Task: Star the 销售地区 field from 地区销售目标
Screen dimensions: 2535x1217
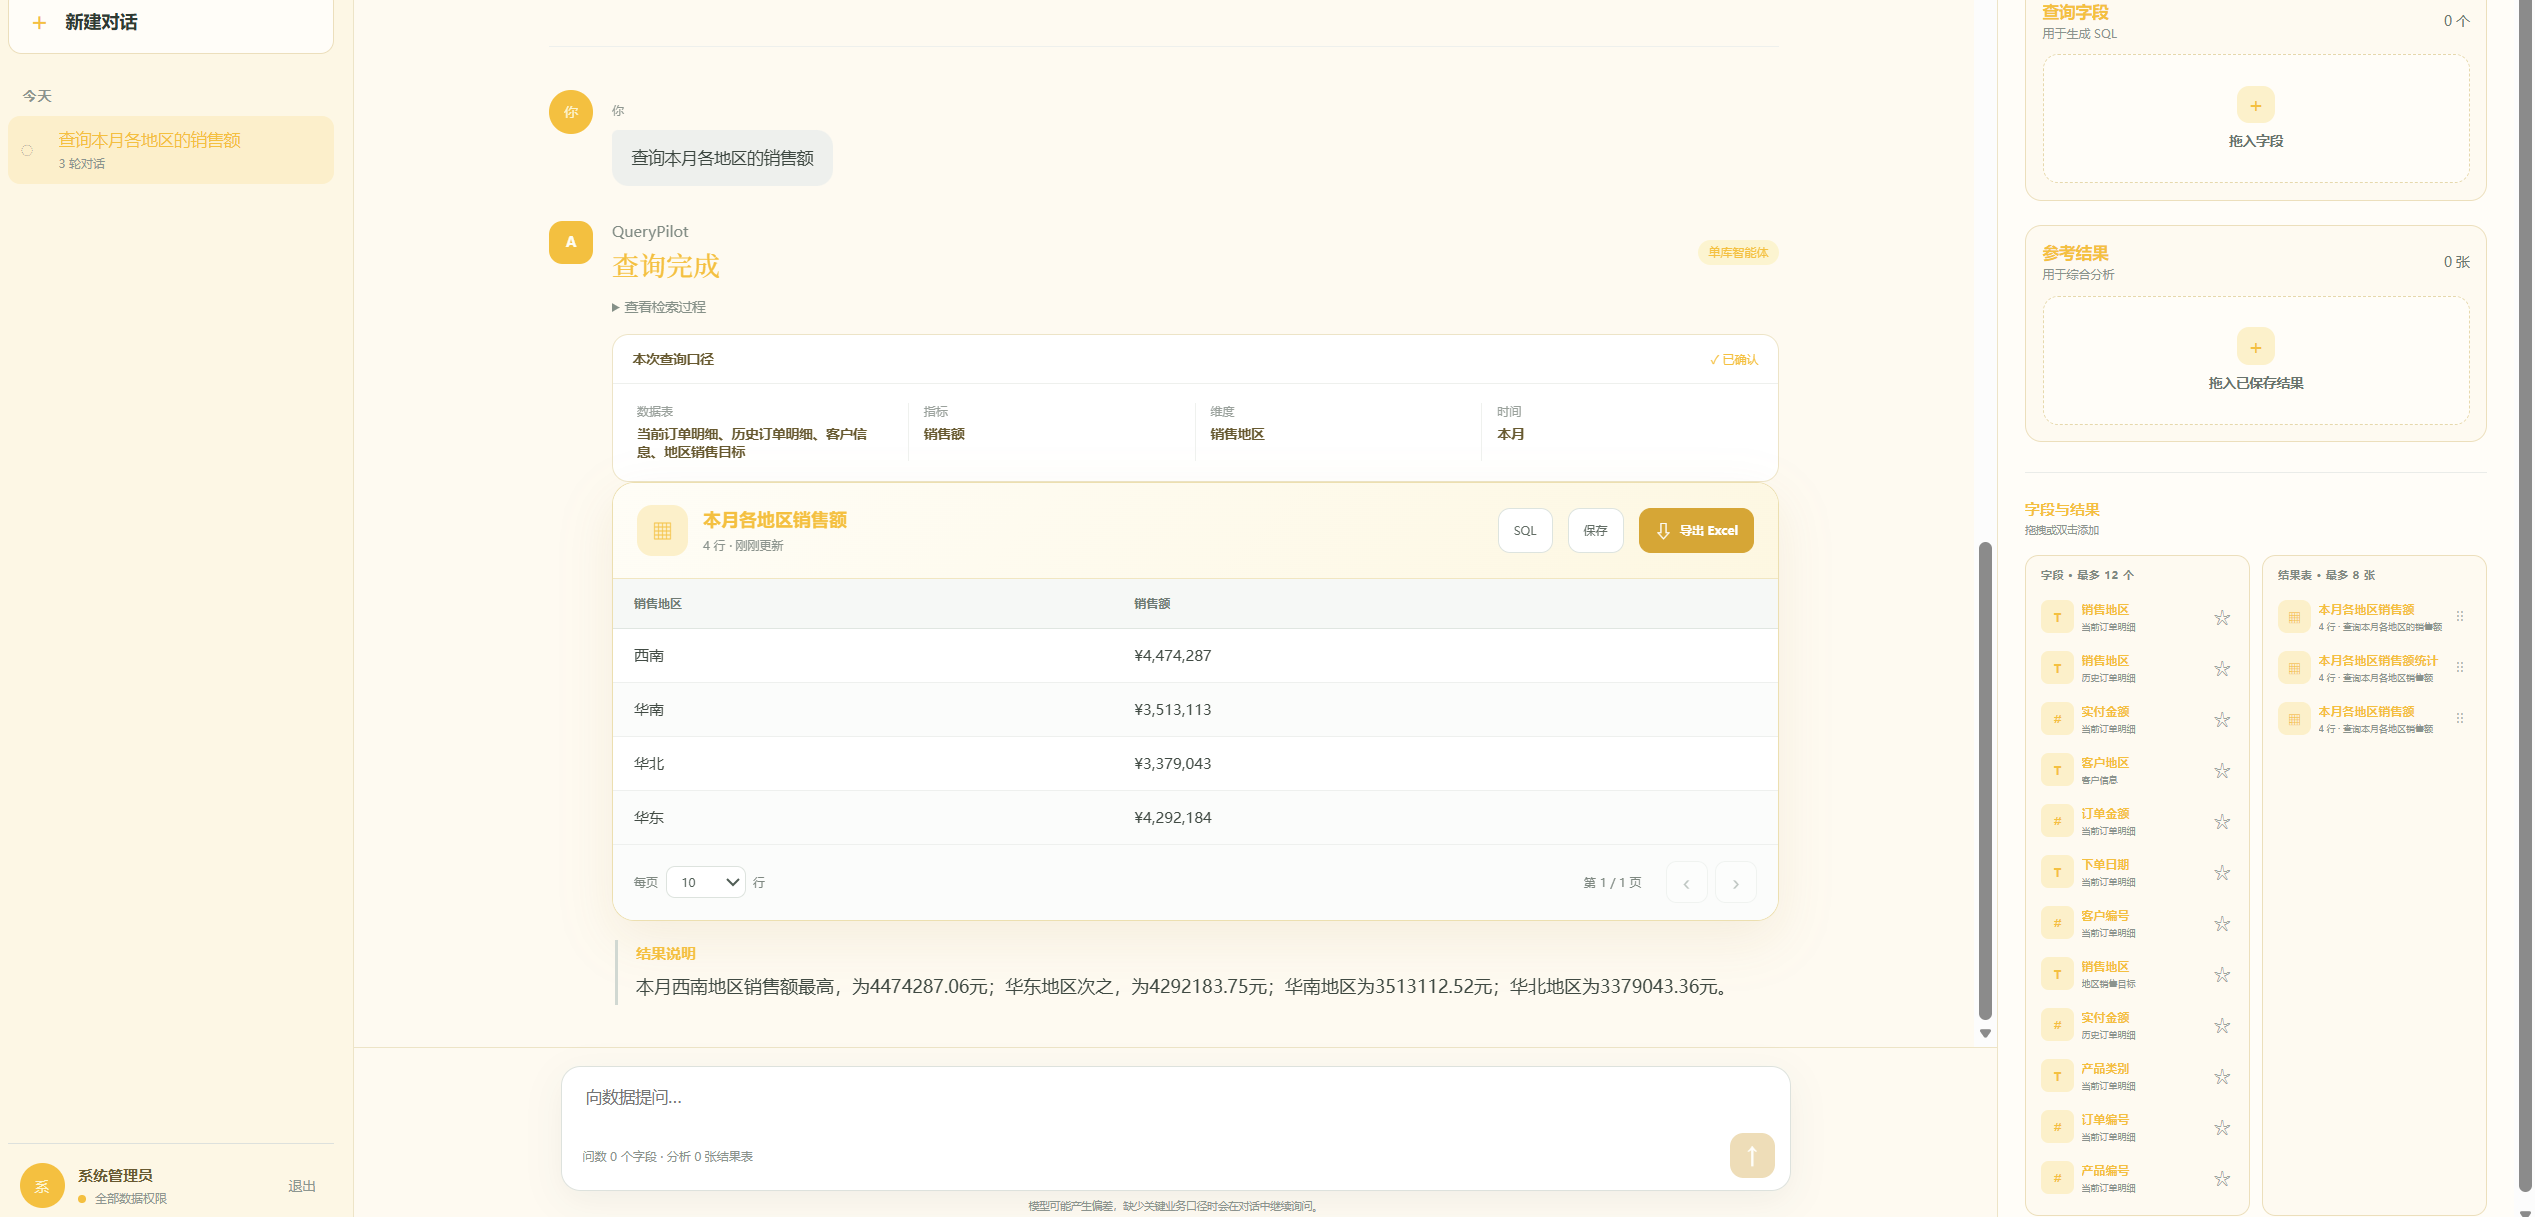Action: coord(2222,975)
